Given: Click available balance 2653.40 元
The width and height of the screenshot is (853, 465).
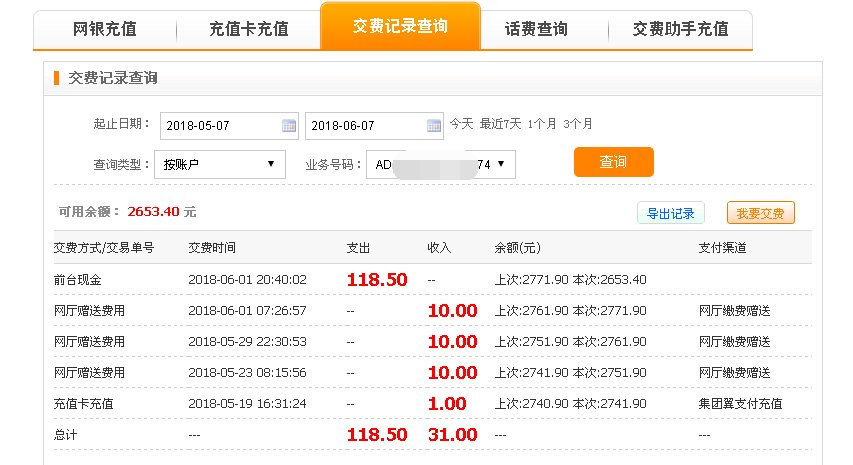Looking at the screenshot, I should 162,212.
